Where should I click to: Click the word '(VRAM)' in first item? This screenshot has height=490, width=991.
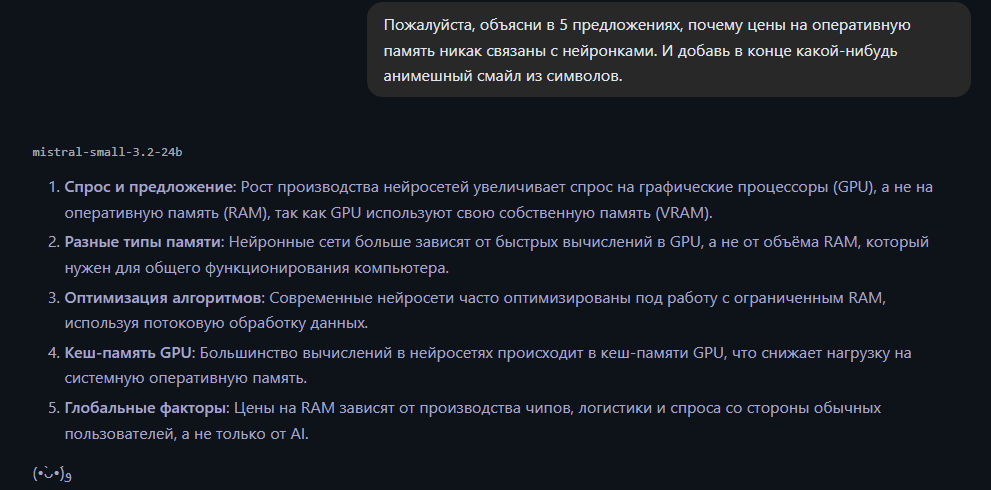683,214
